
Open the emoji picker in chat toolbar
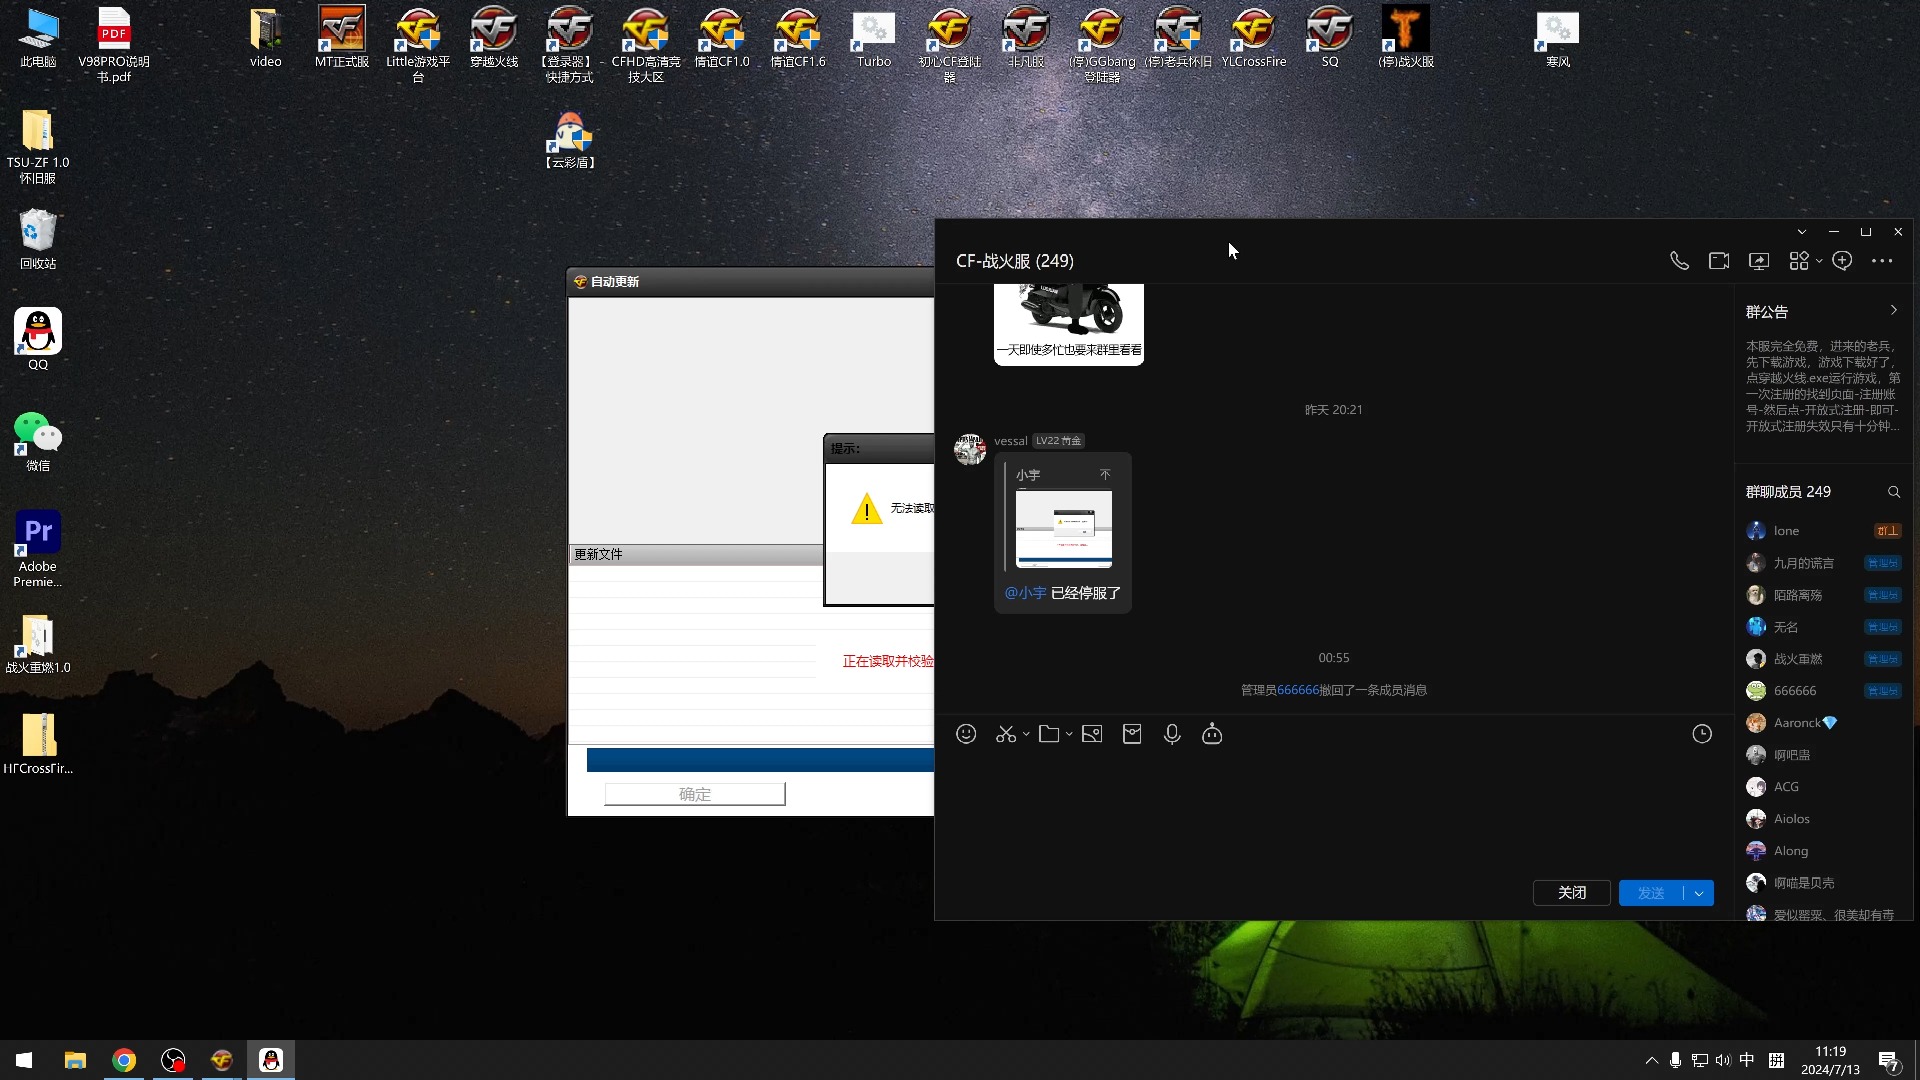[966, 734]
